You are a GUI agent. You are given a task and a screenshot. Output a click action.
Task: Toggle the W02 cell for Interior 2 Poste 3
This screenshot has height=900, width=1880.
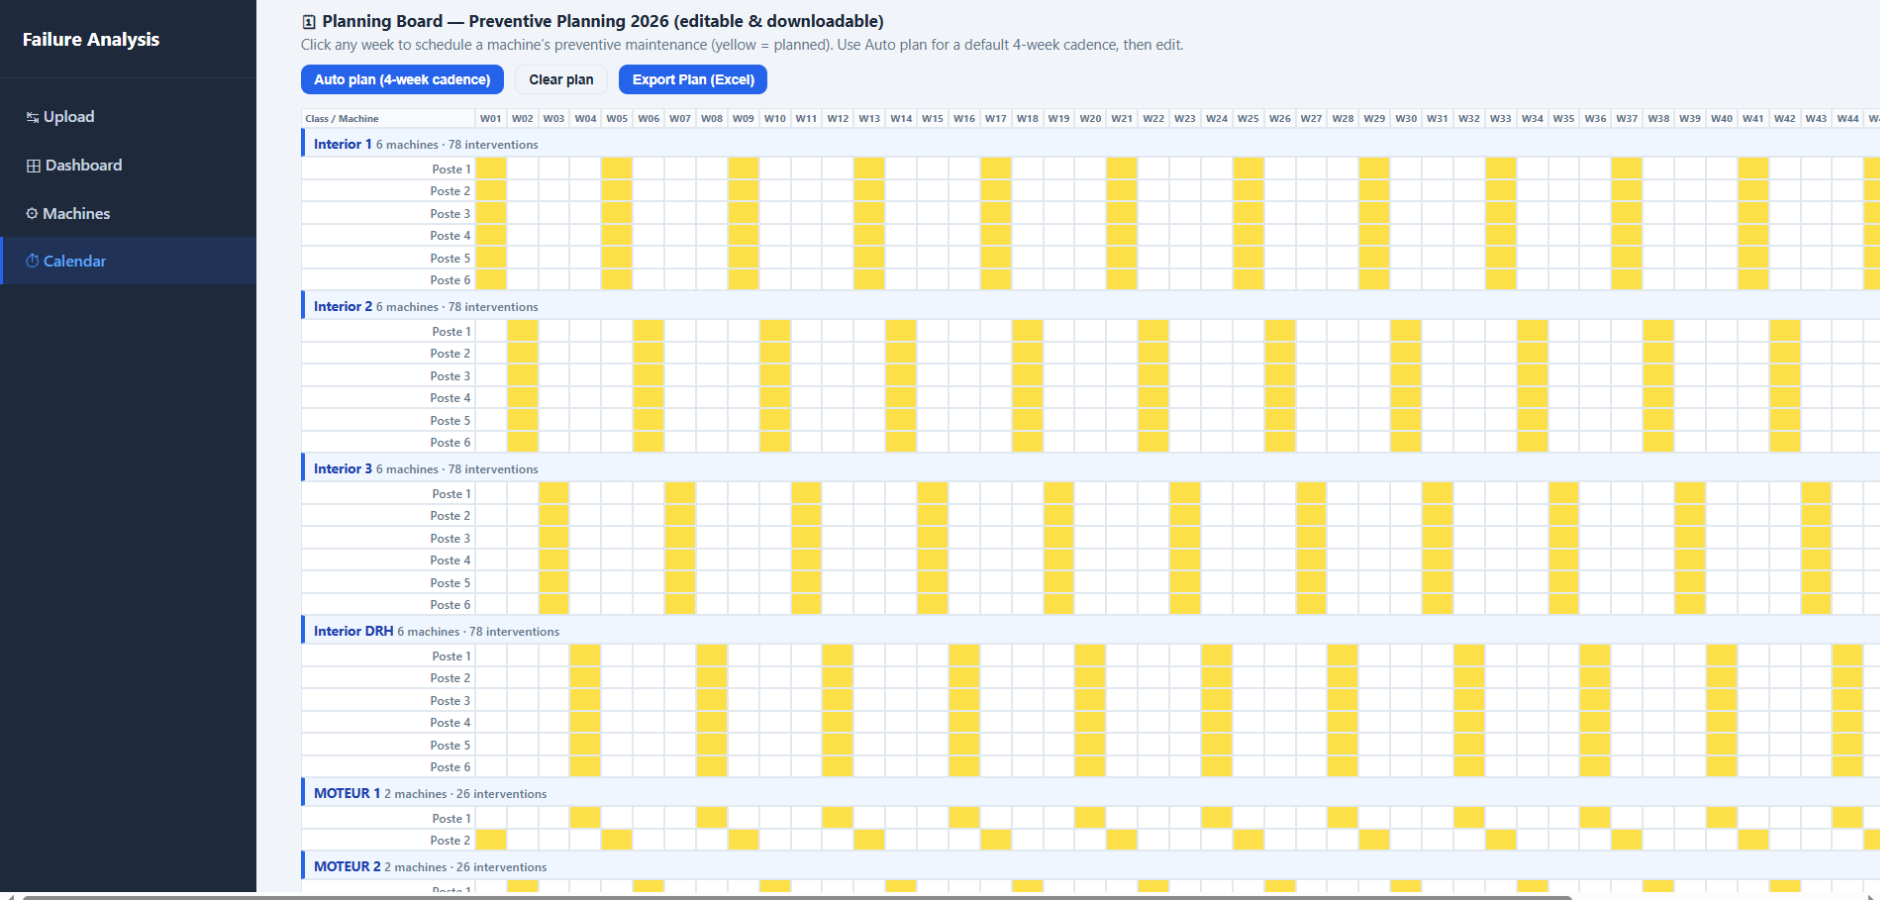(x=522, y=376)
